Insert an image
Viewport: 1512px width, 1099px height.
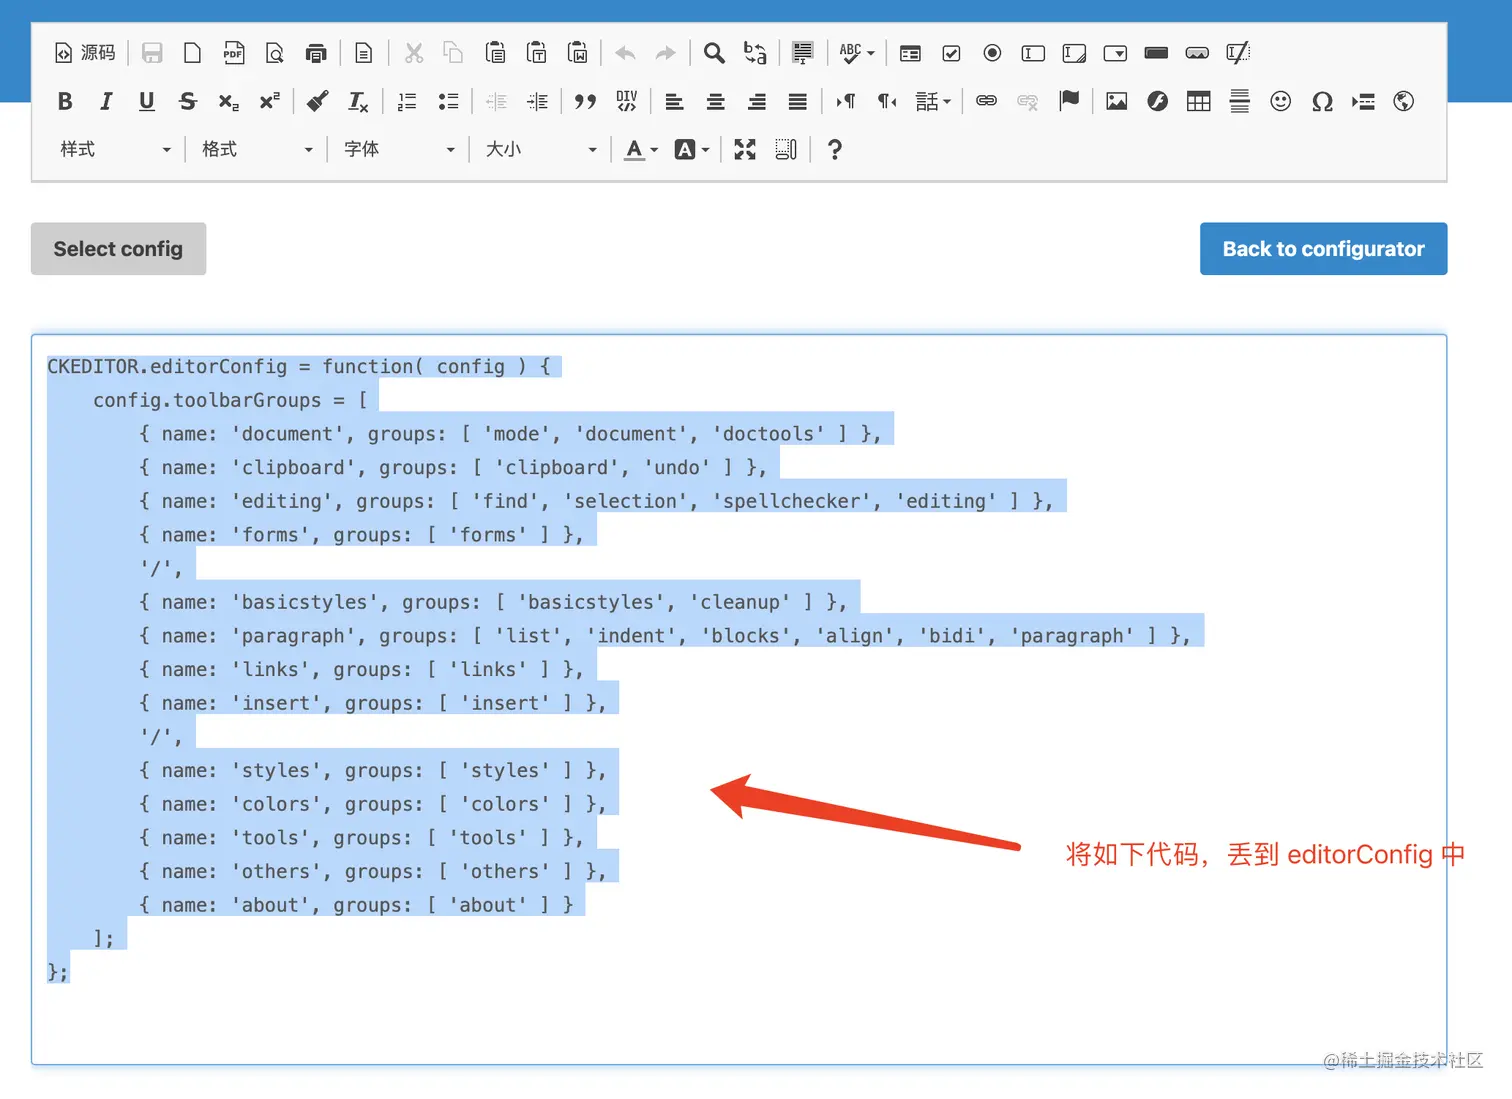click(x=1117, y=101)
